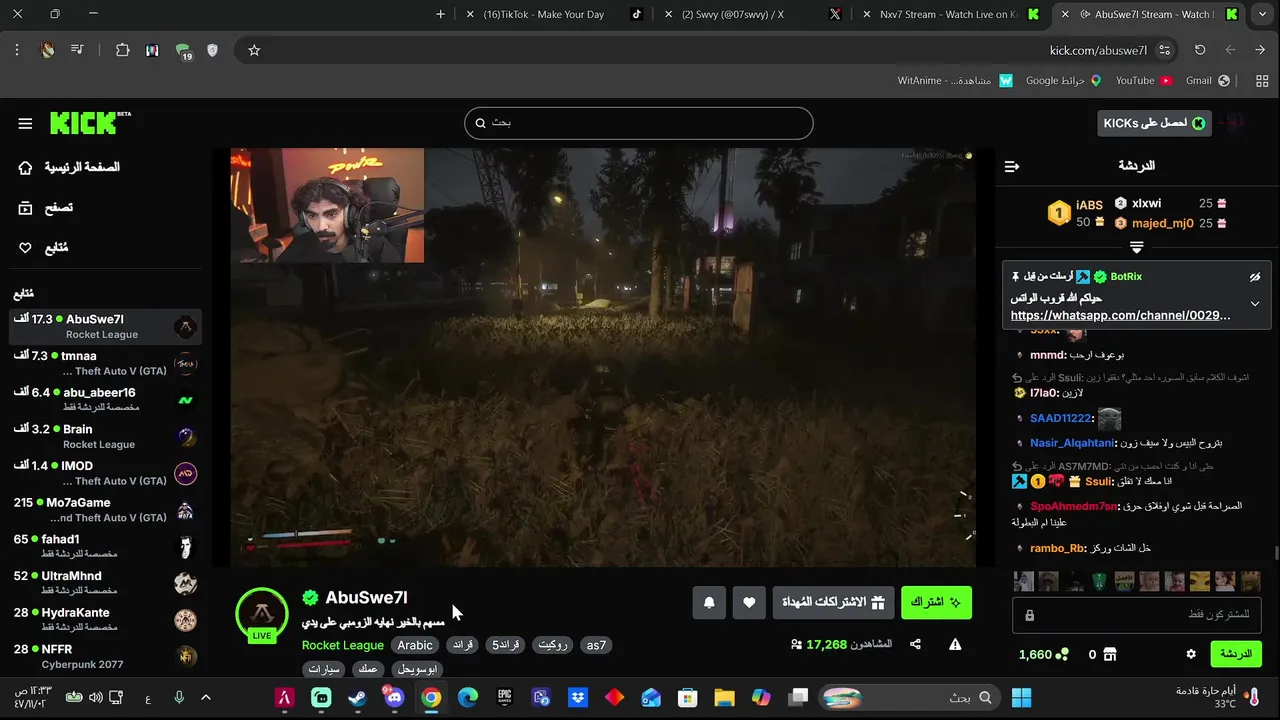Open Epic Games Launcher from taskbar
This screenshot has height=720, width=1280.
pos(505,697)
